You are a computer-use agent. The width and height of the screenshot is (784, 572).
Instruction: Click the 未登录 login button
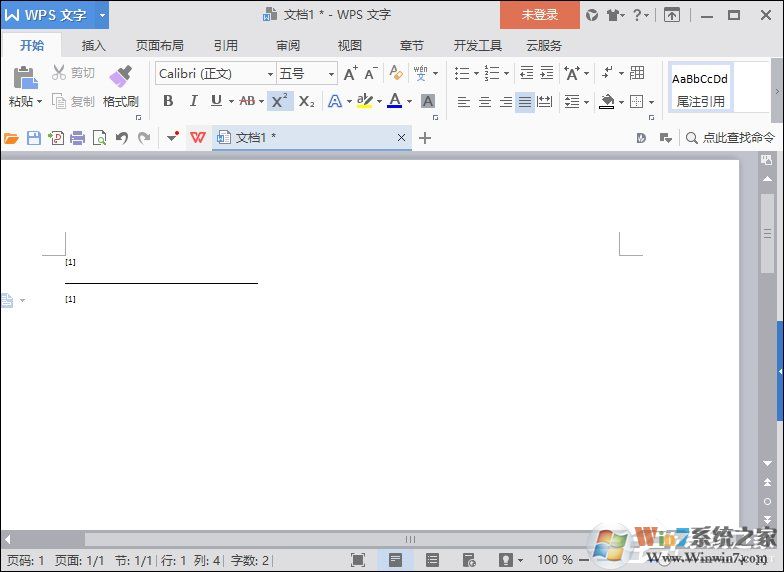[540, 15]
